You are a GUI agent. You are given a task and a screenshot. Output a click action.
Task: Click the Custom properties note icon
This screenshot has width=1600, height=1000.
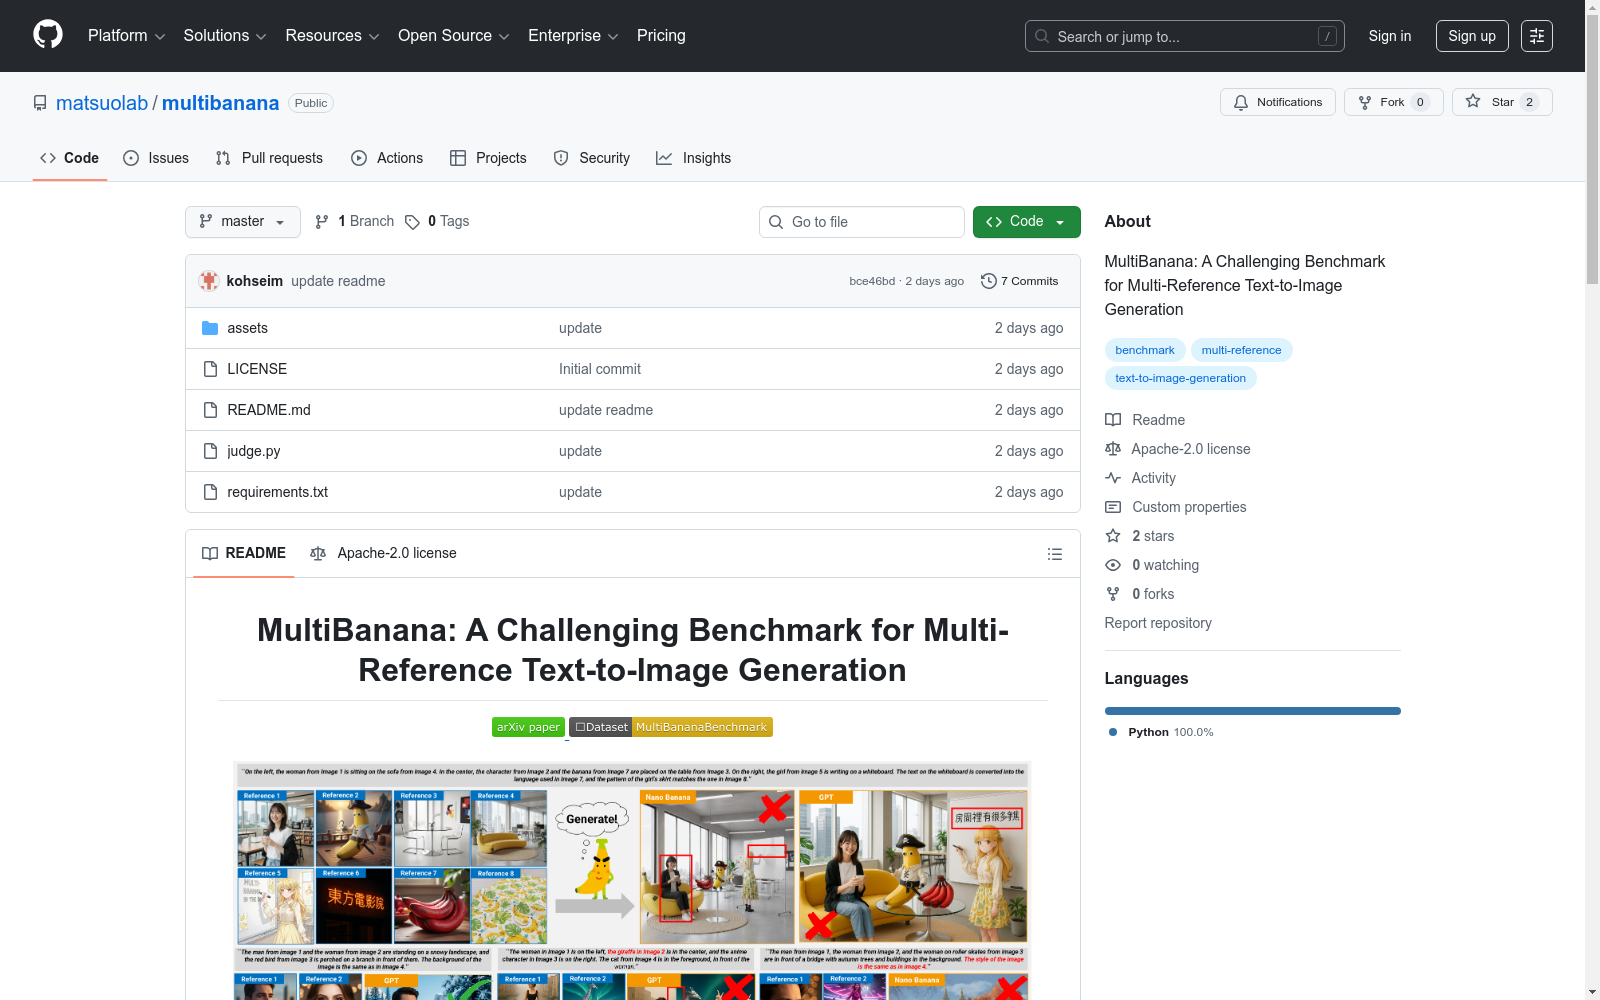click(x=1113, y=507)
